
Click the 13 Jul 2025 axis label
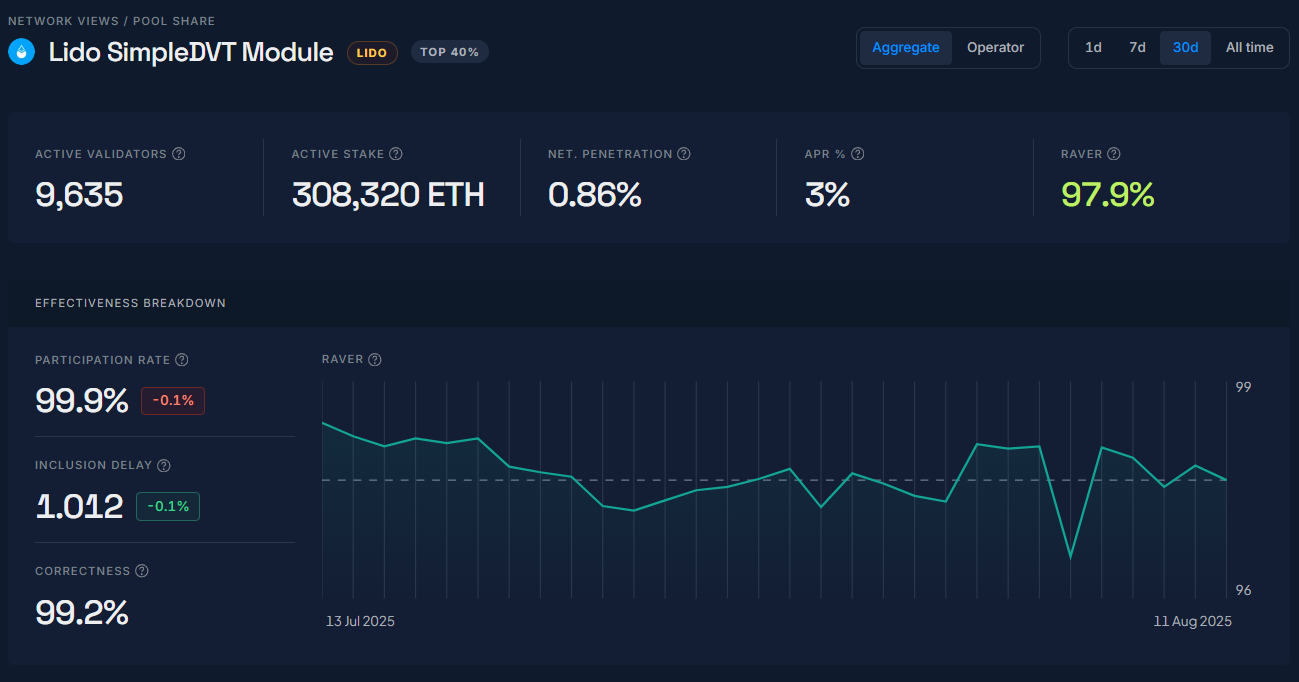[360, 621]
